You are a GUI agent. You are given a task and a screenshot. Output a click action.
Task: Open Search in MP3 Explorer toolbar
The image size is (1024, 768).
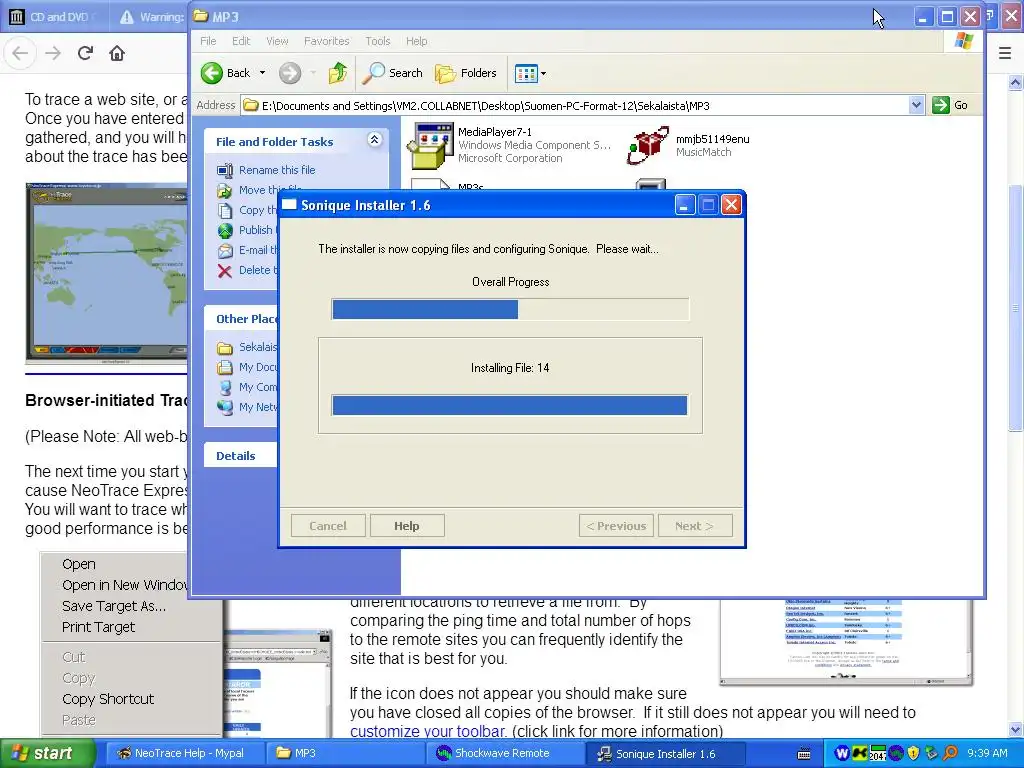pyautogui.click(x=392, y=73)
